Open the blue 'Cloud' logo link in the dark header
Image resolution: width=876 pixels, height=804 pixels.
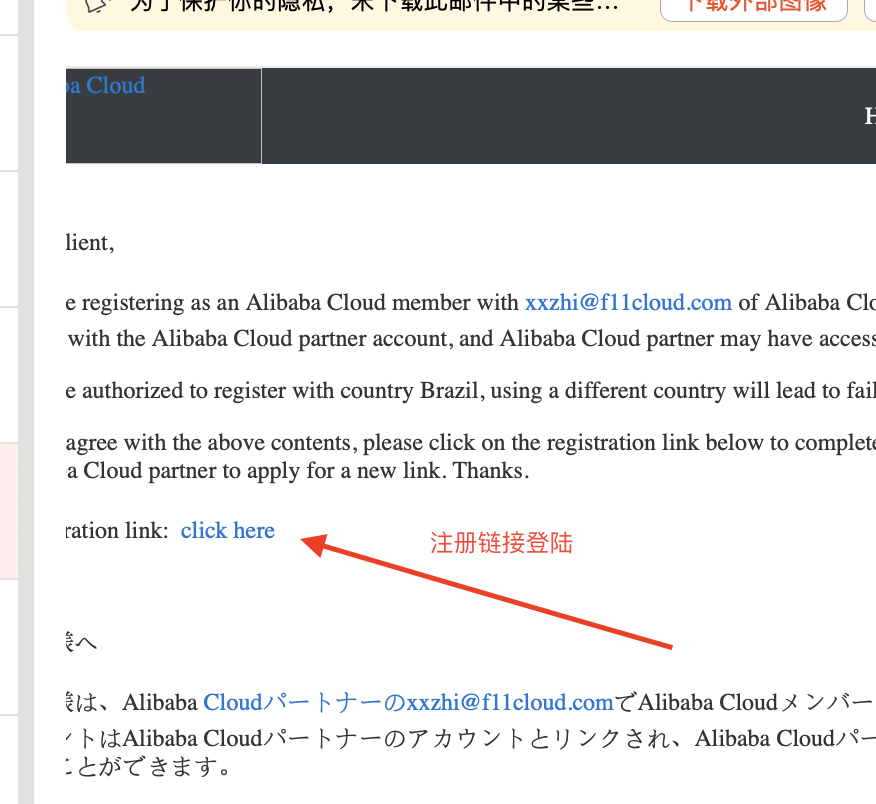click(x=106, y=85)
